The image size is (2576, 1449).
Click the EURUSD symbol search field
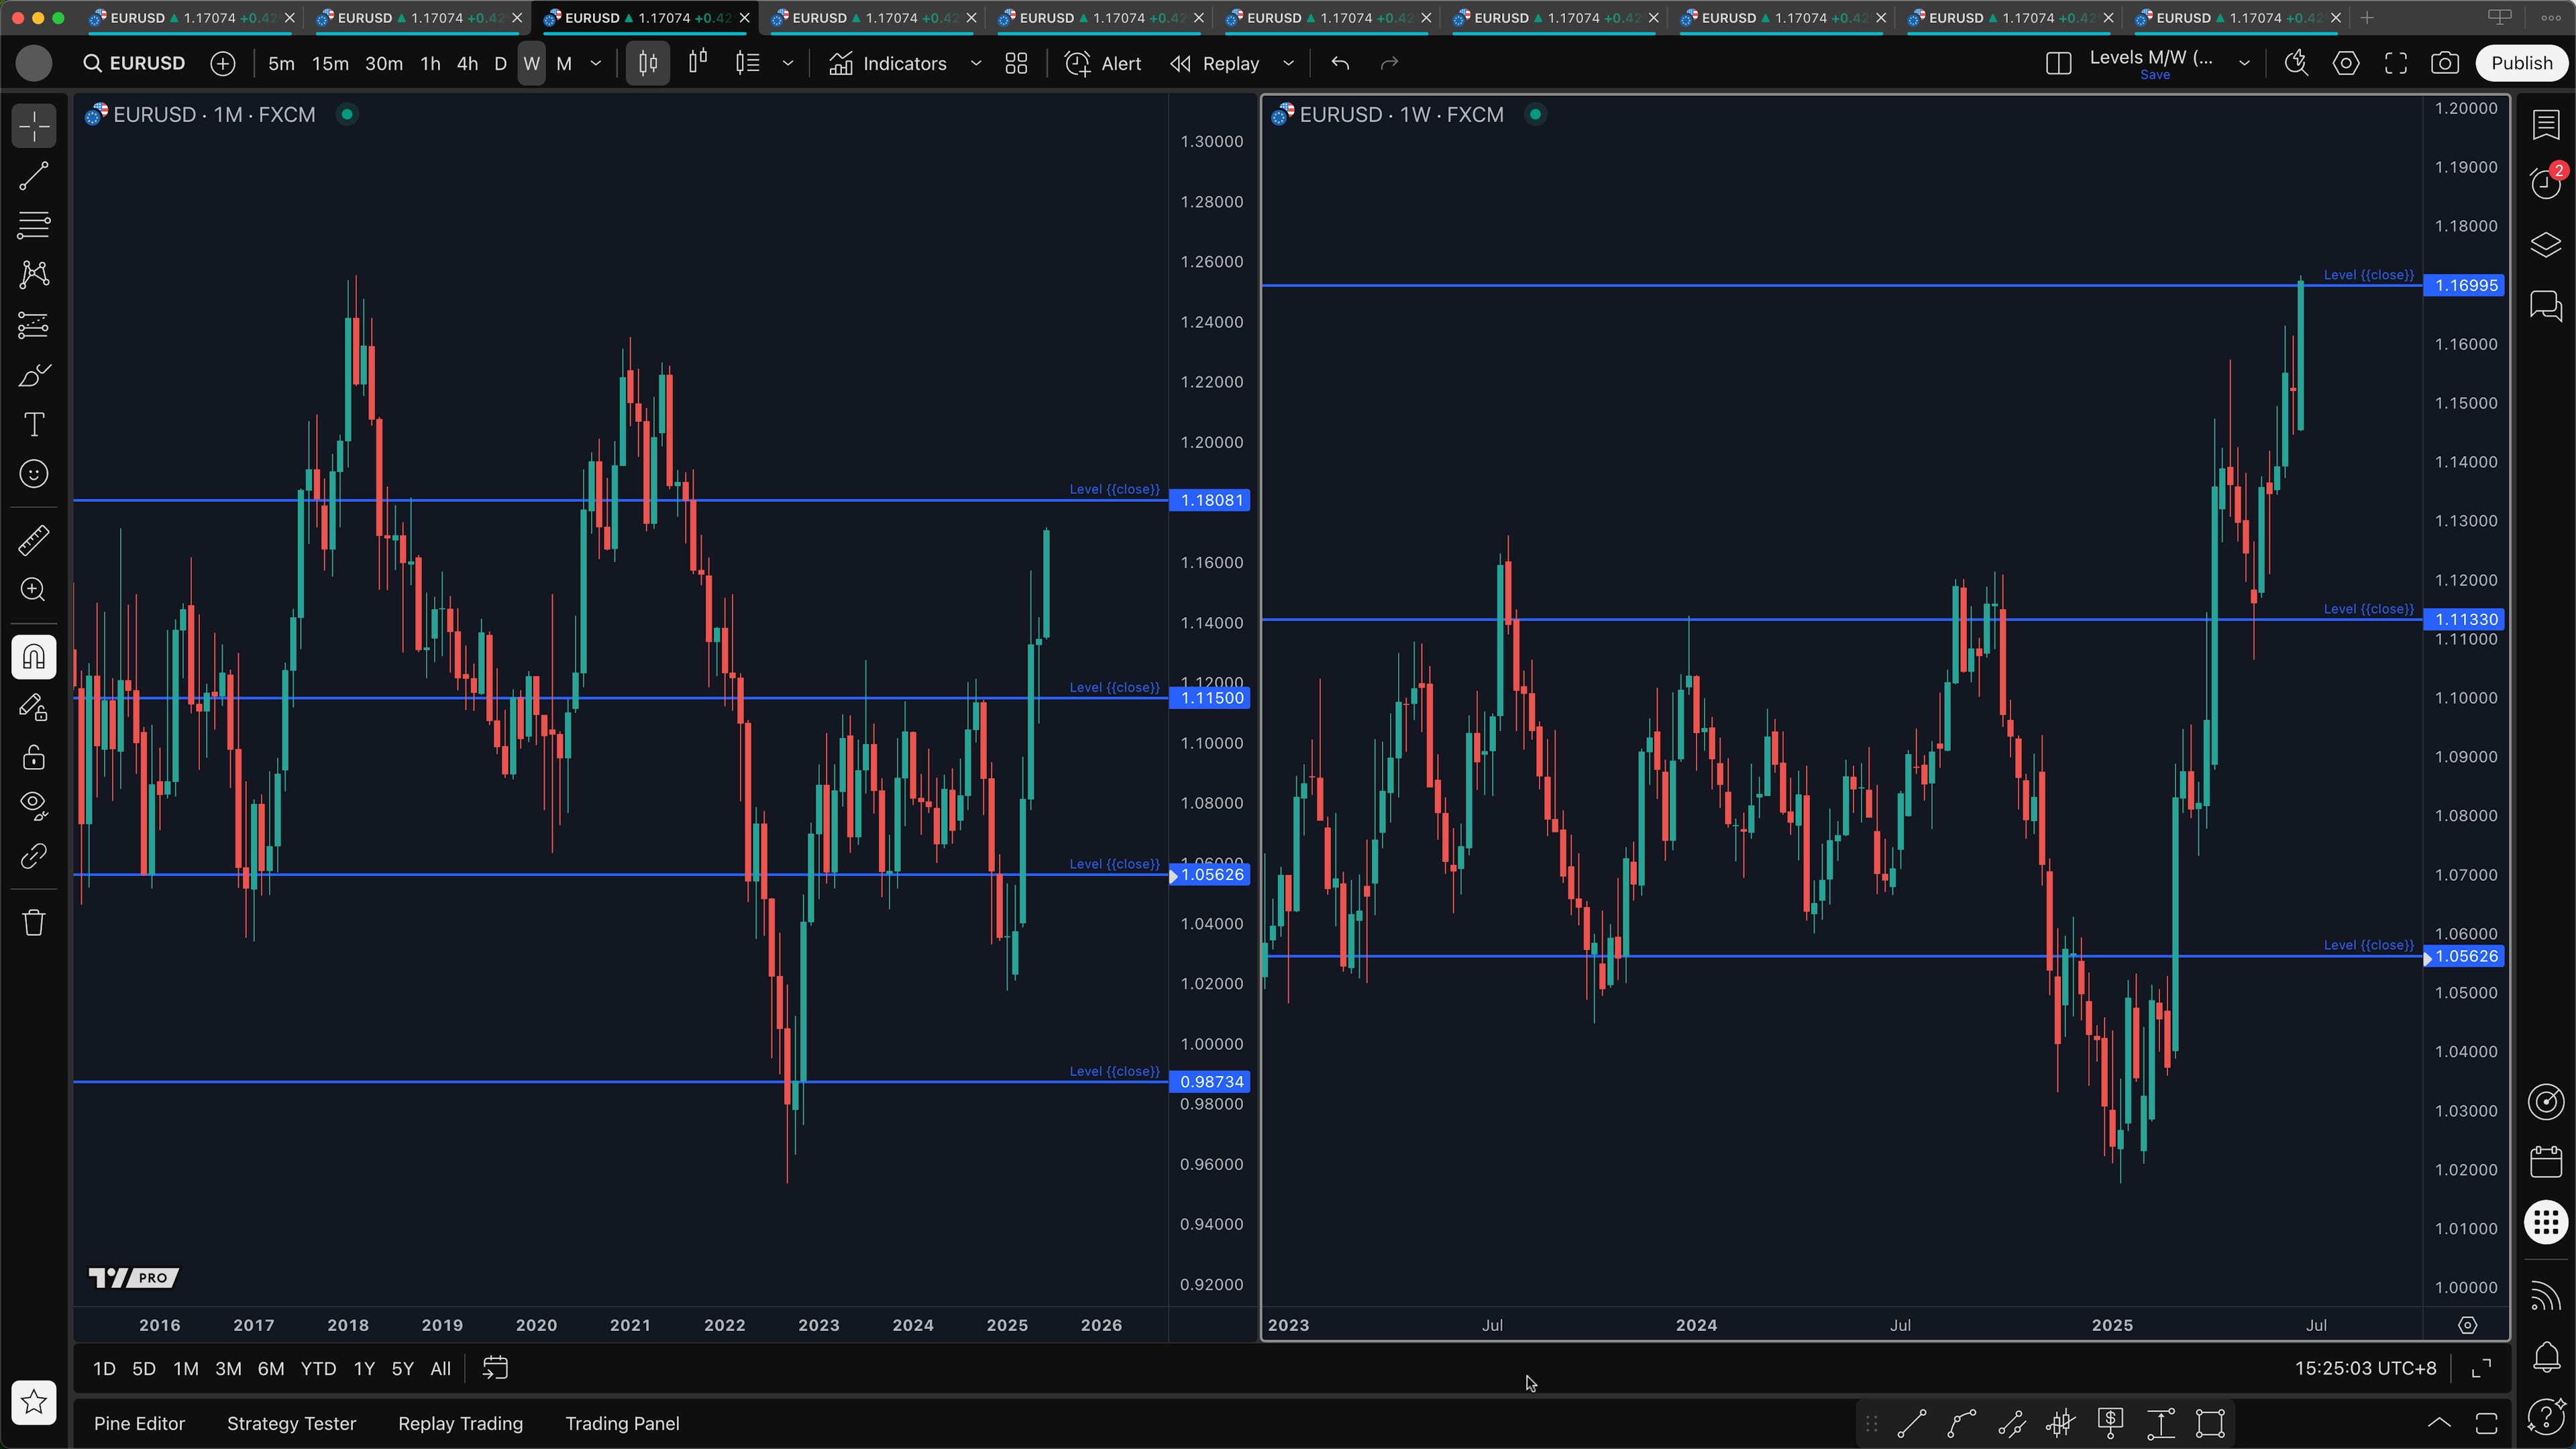(x=135, y=64)
